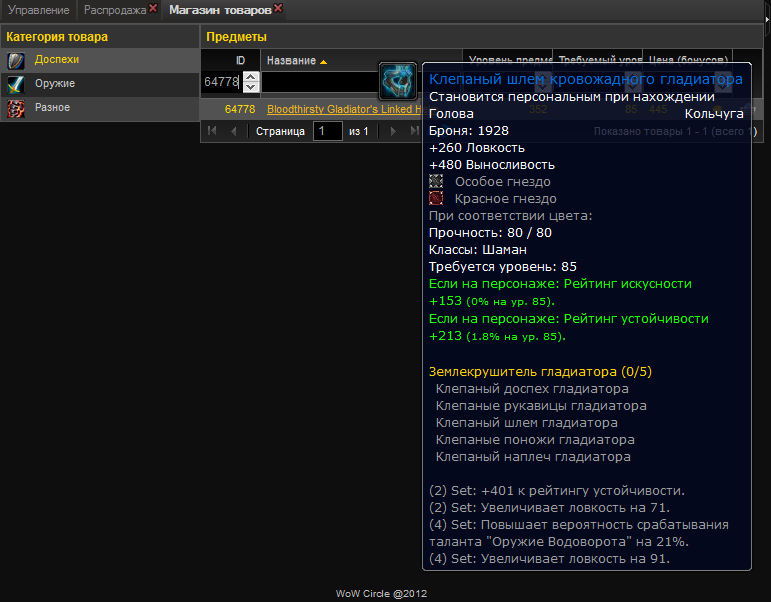Click the gladiator helm item icon thumbnail
771x602 pixels.
tap(398, 81)
